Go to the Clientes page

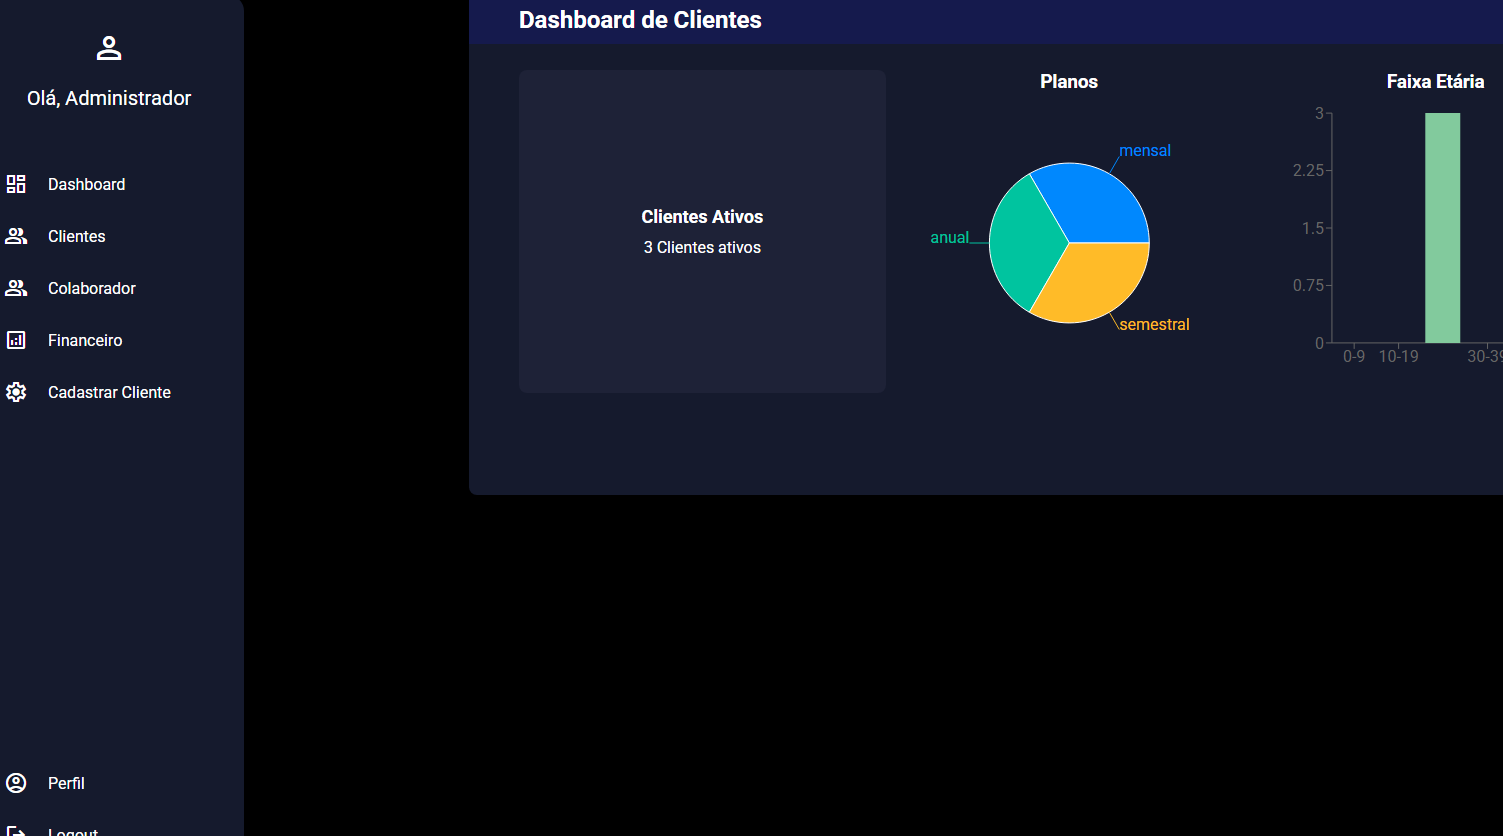(x=76, y=236)
